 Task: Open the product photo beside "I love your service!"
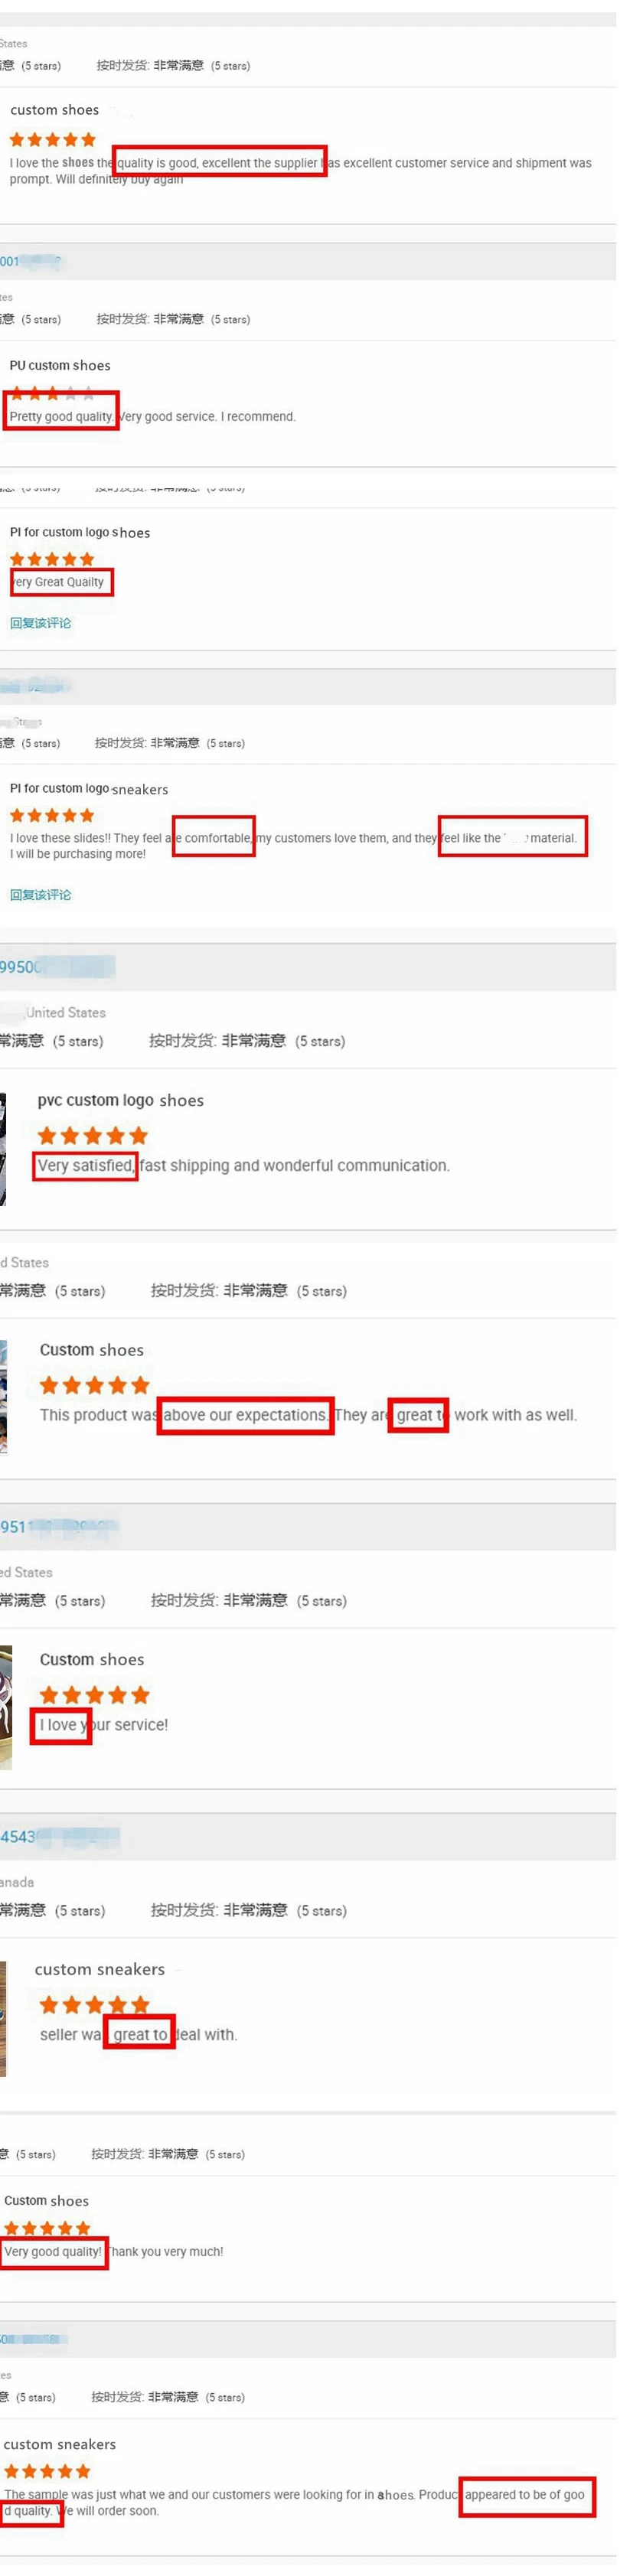click(6, 1707)
